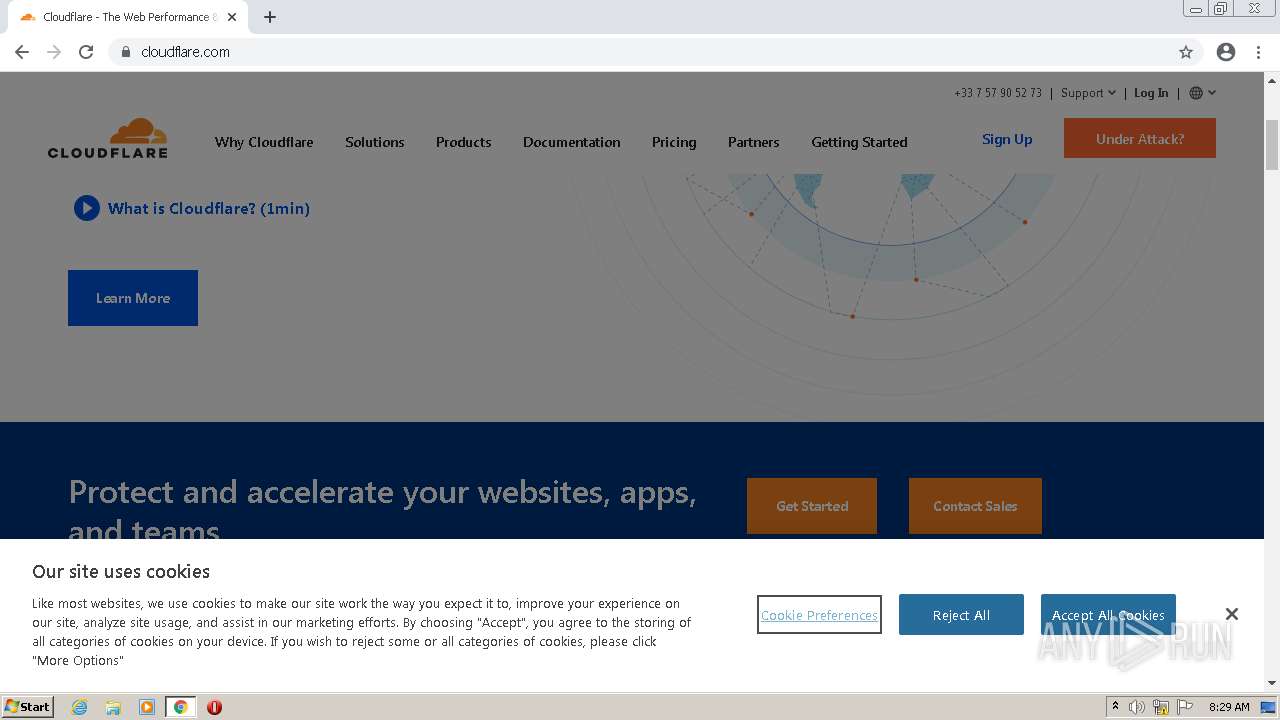Click the Cloudflare logo
Viewport: 1280px width, 720px height.
[108, 138]
